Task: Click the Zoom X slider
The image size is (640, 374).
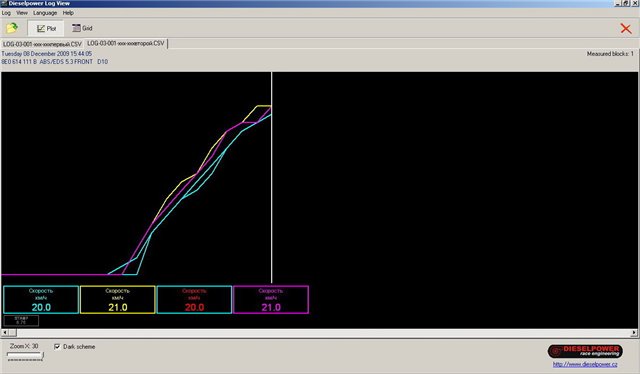Action: [26, 356]
